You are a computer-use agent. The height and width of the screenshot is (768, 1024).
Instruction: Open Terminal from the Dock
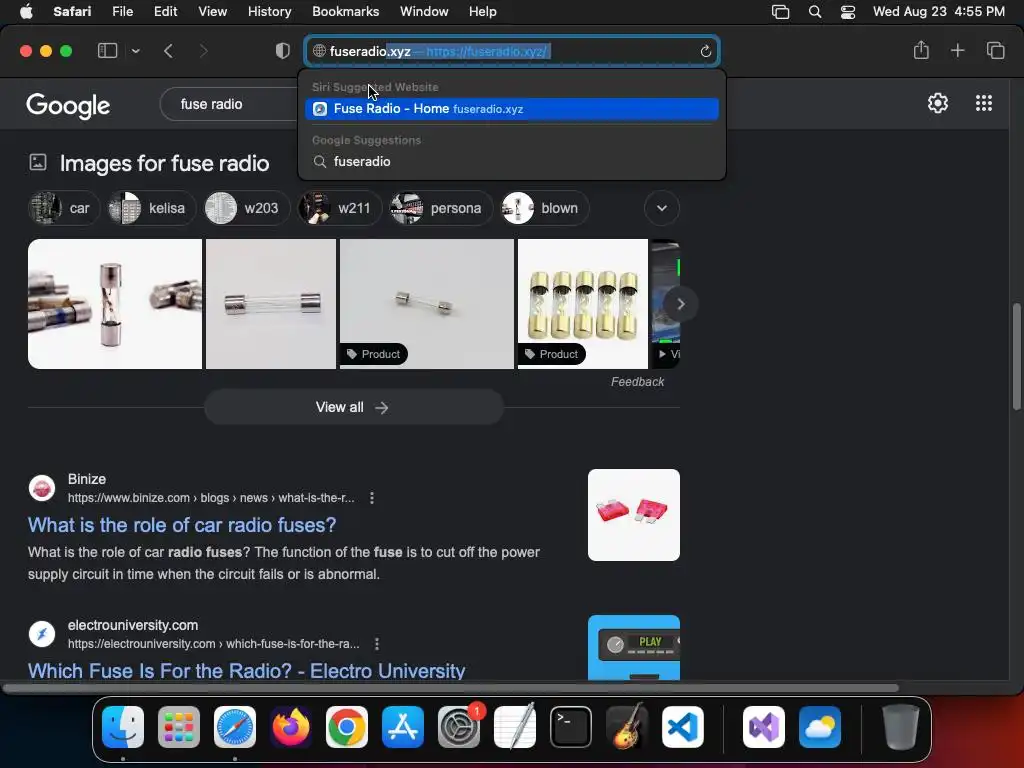tap(571, 727)
